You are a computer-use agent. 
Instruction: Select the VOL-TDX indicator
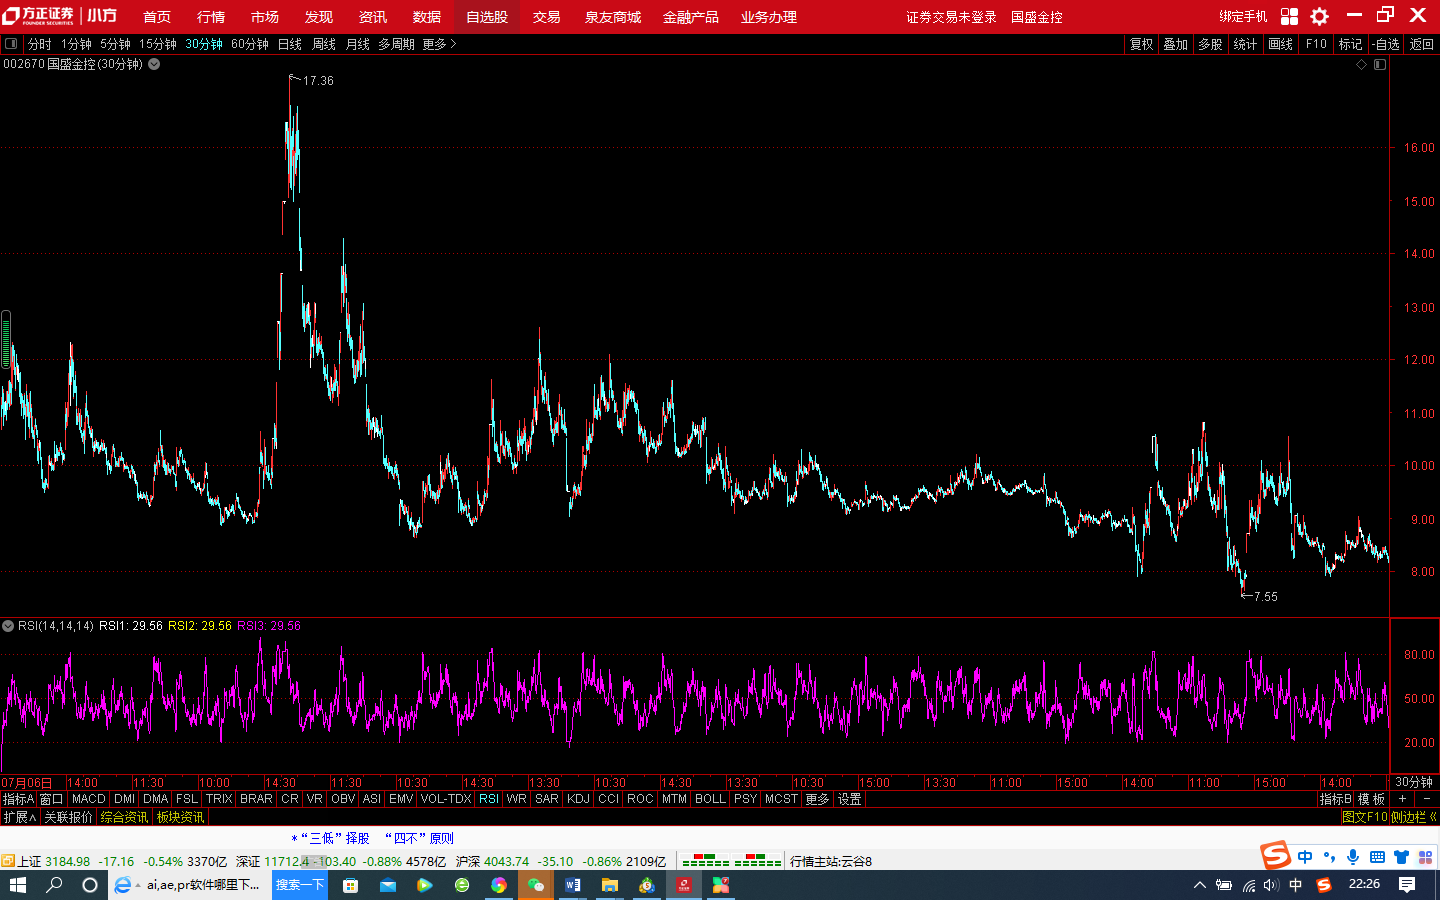(446, 799)
